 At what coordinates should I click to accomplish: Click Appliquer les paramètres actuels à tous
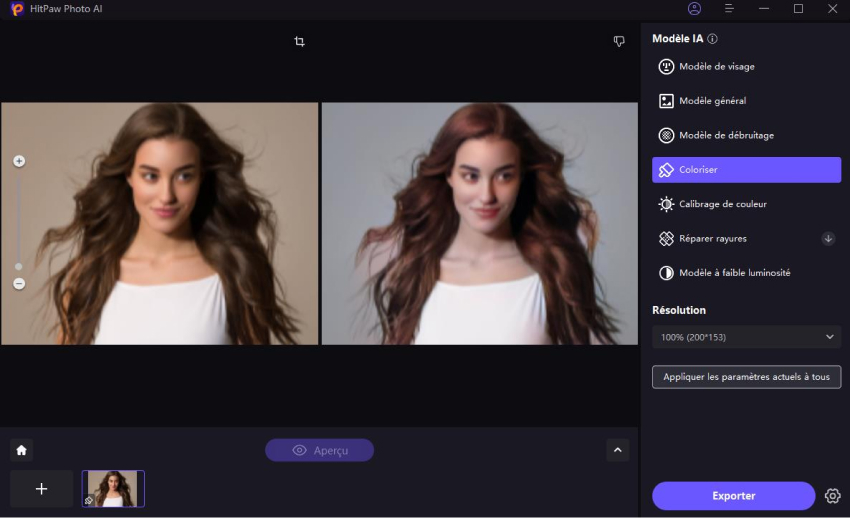click(x=746, y=377)
